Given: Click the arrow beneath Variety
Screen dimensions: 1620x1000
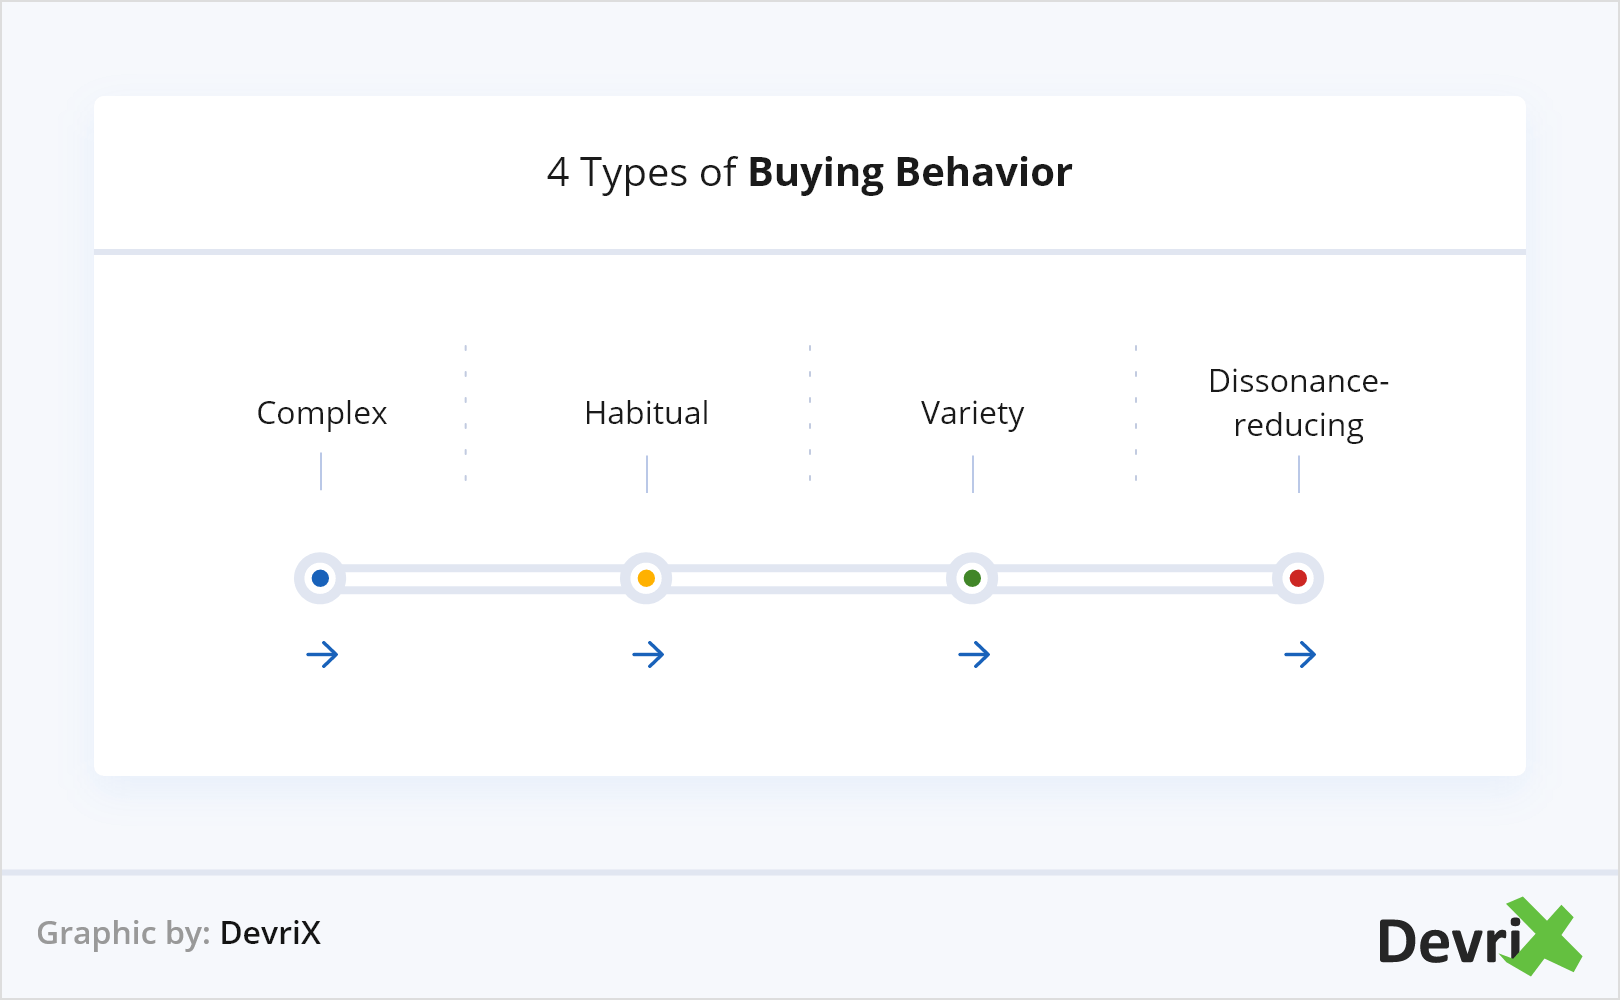Looking at the screenshot, I should [x=974, y=655].
